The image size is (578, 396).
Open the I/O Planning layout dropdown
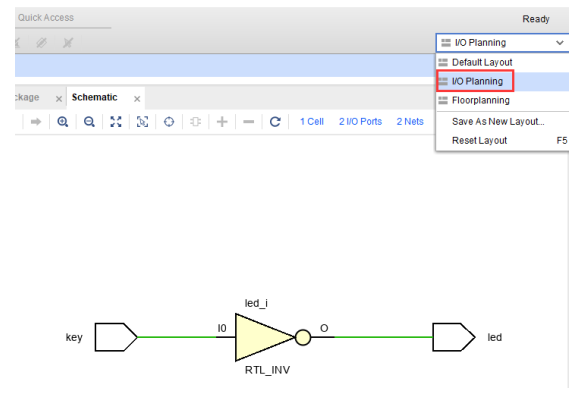tap(502, 43)
